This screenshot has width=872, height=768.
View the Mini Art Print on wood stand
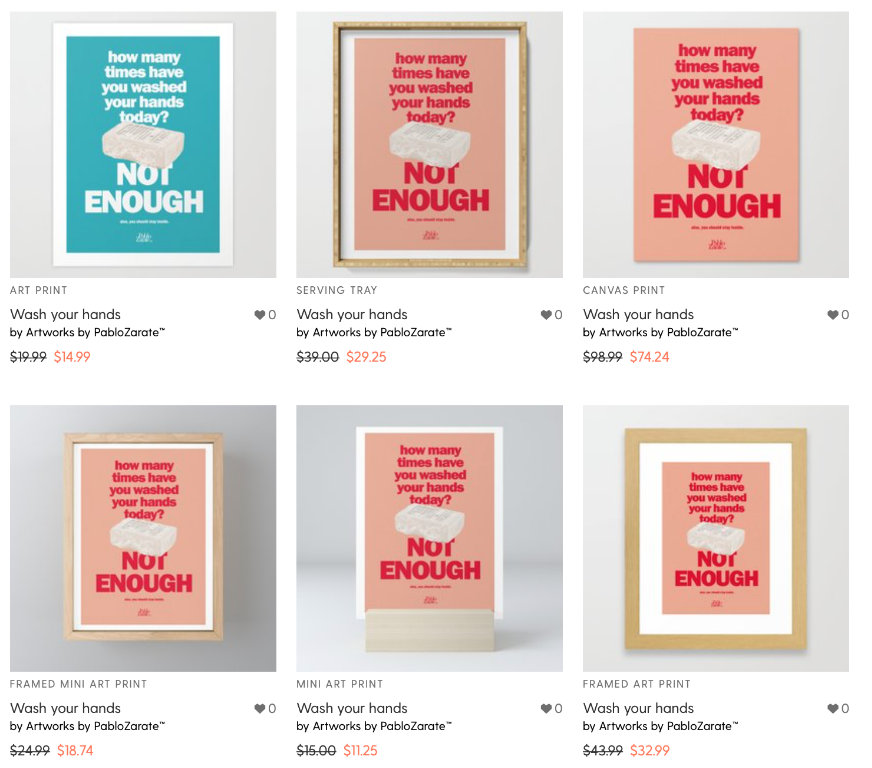[x=429, y=538]
